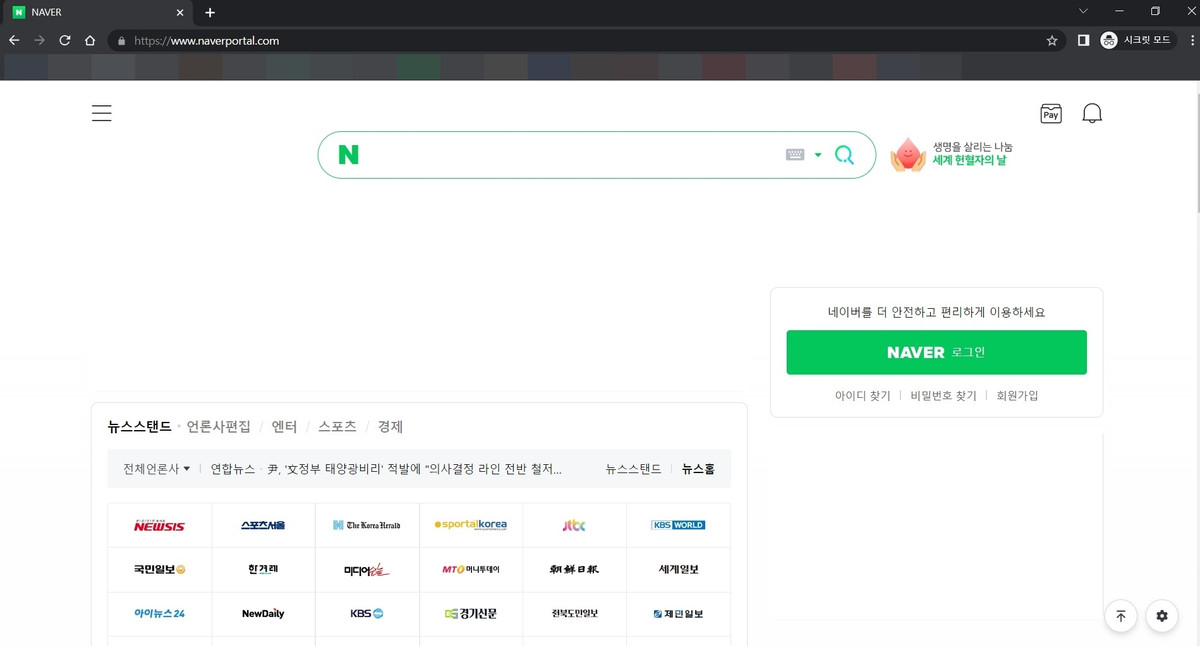Toggle the browser side panel icon
The height and width of the screenshot is (646, 1200).
tap(1083, 41)
